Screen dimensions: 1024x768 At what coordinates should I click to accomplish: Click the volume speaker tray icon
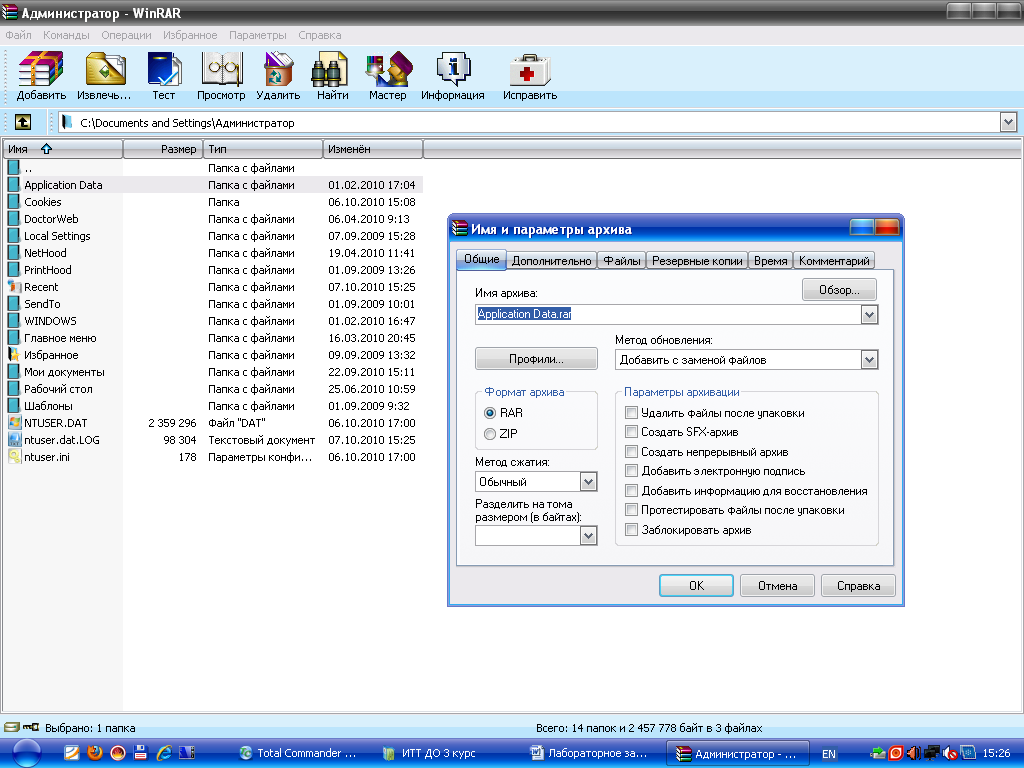[x=914, y=753]
